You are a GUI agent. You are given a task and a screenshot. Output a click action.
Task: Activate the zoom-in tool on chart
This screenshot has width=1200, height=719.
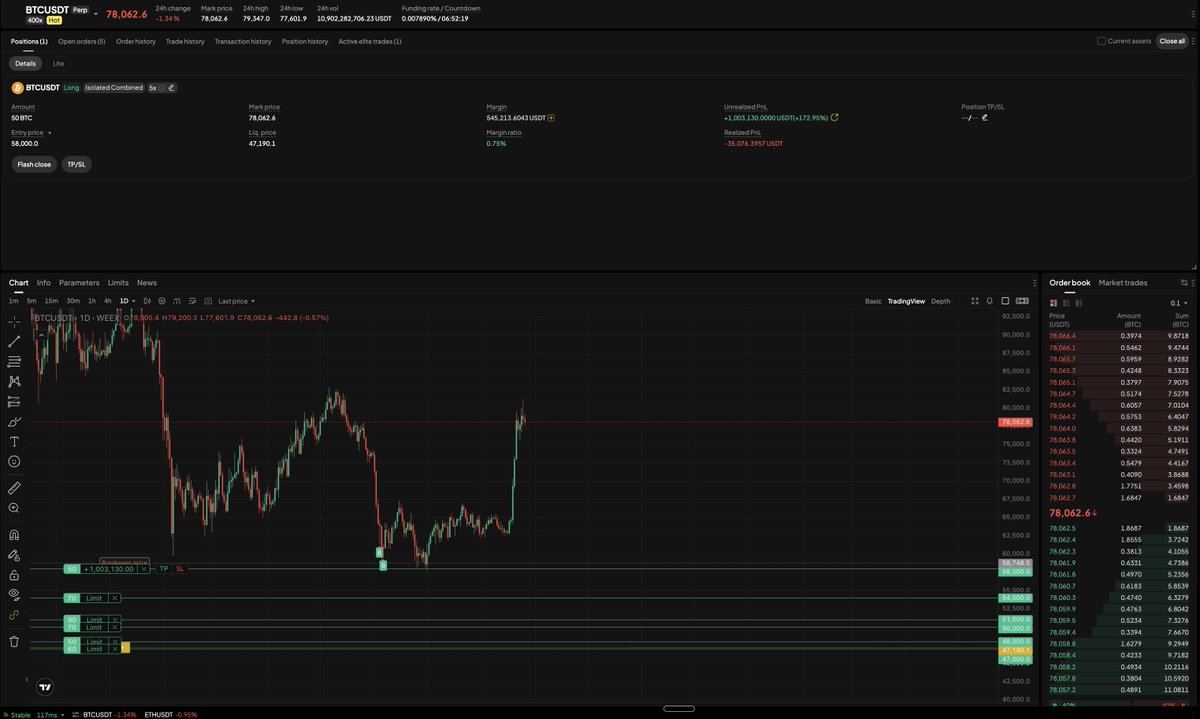point(14,508)
